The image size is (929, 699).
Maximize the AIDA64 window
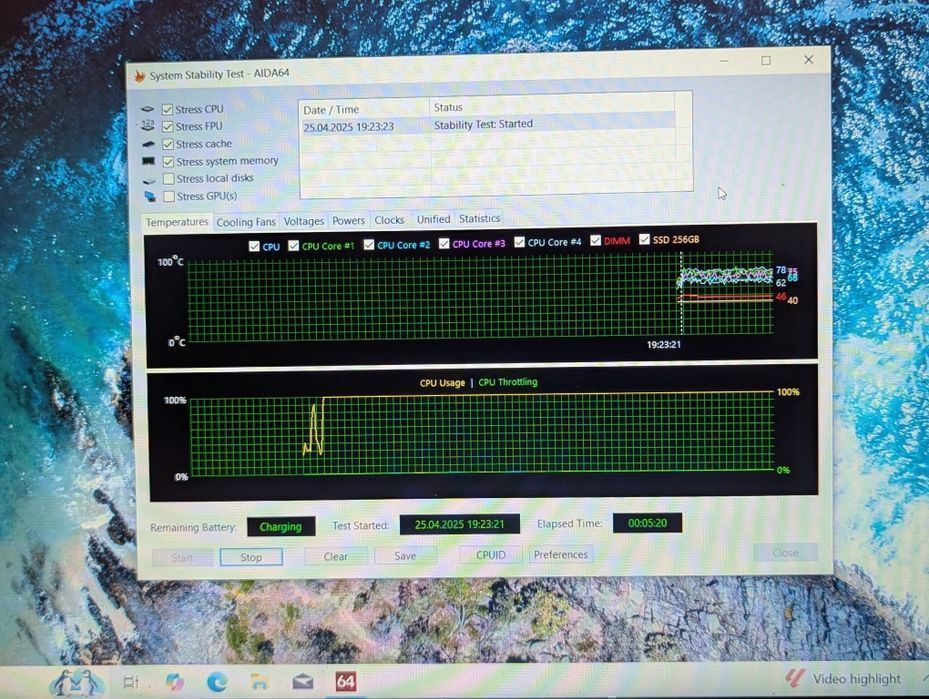pyautogui.click(x=766, y=60)
